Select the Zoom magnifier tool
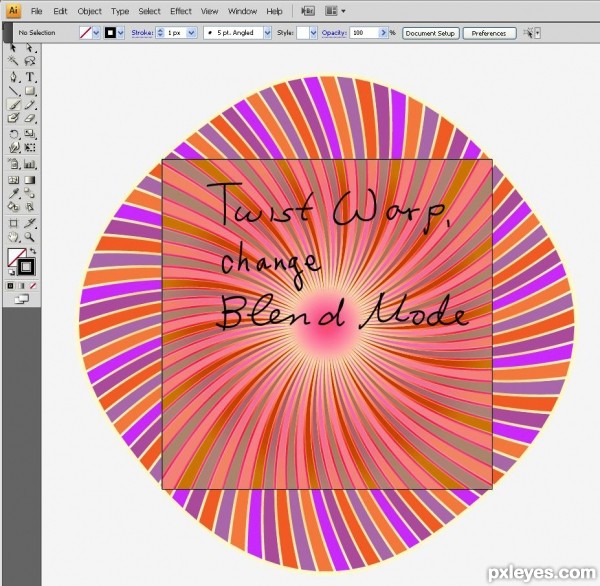600x586 pixels. (29, 237)
